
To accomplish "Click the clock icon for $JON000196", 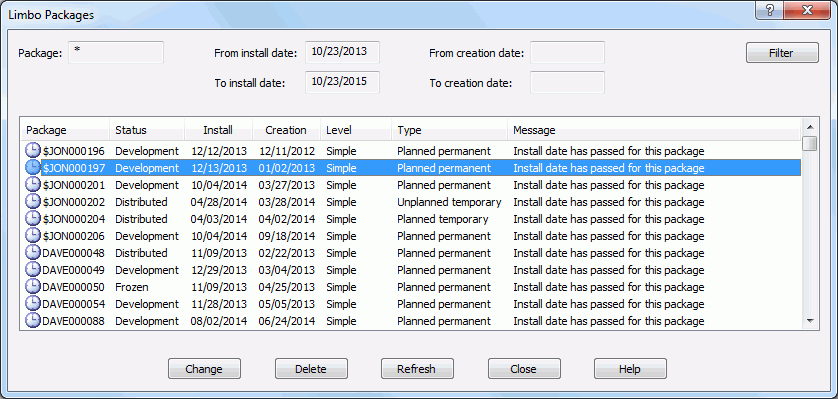I will (x=33, y=151).
